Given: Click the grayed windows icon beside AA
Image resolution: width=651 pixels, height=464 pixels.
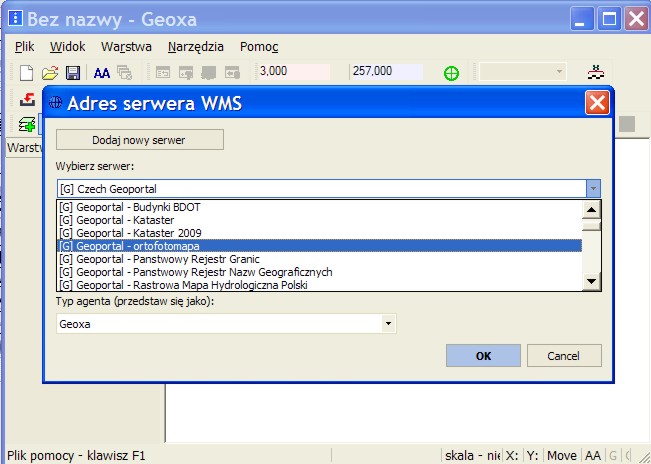Looking at the screenshot, I should (125, 73).
